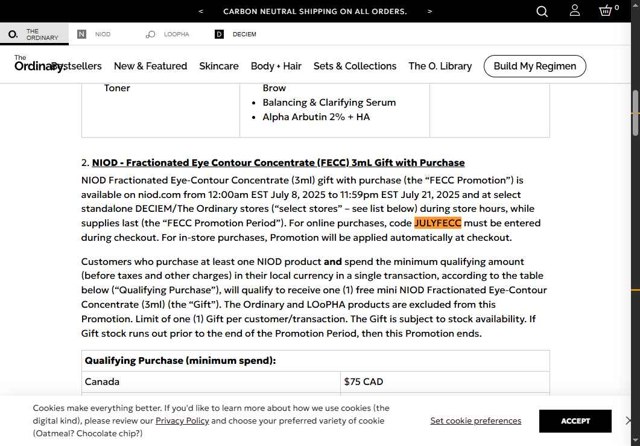Screen dimensions: 640x446
Task: Accept cookies with ACCEPT button
Action: click(x=575, y=421)
